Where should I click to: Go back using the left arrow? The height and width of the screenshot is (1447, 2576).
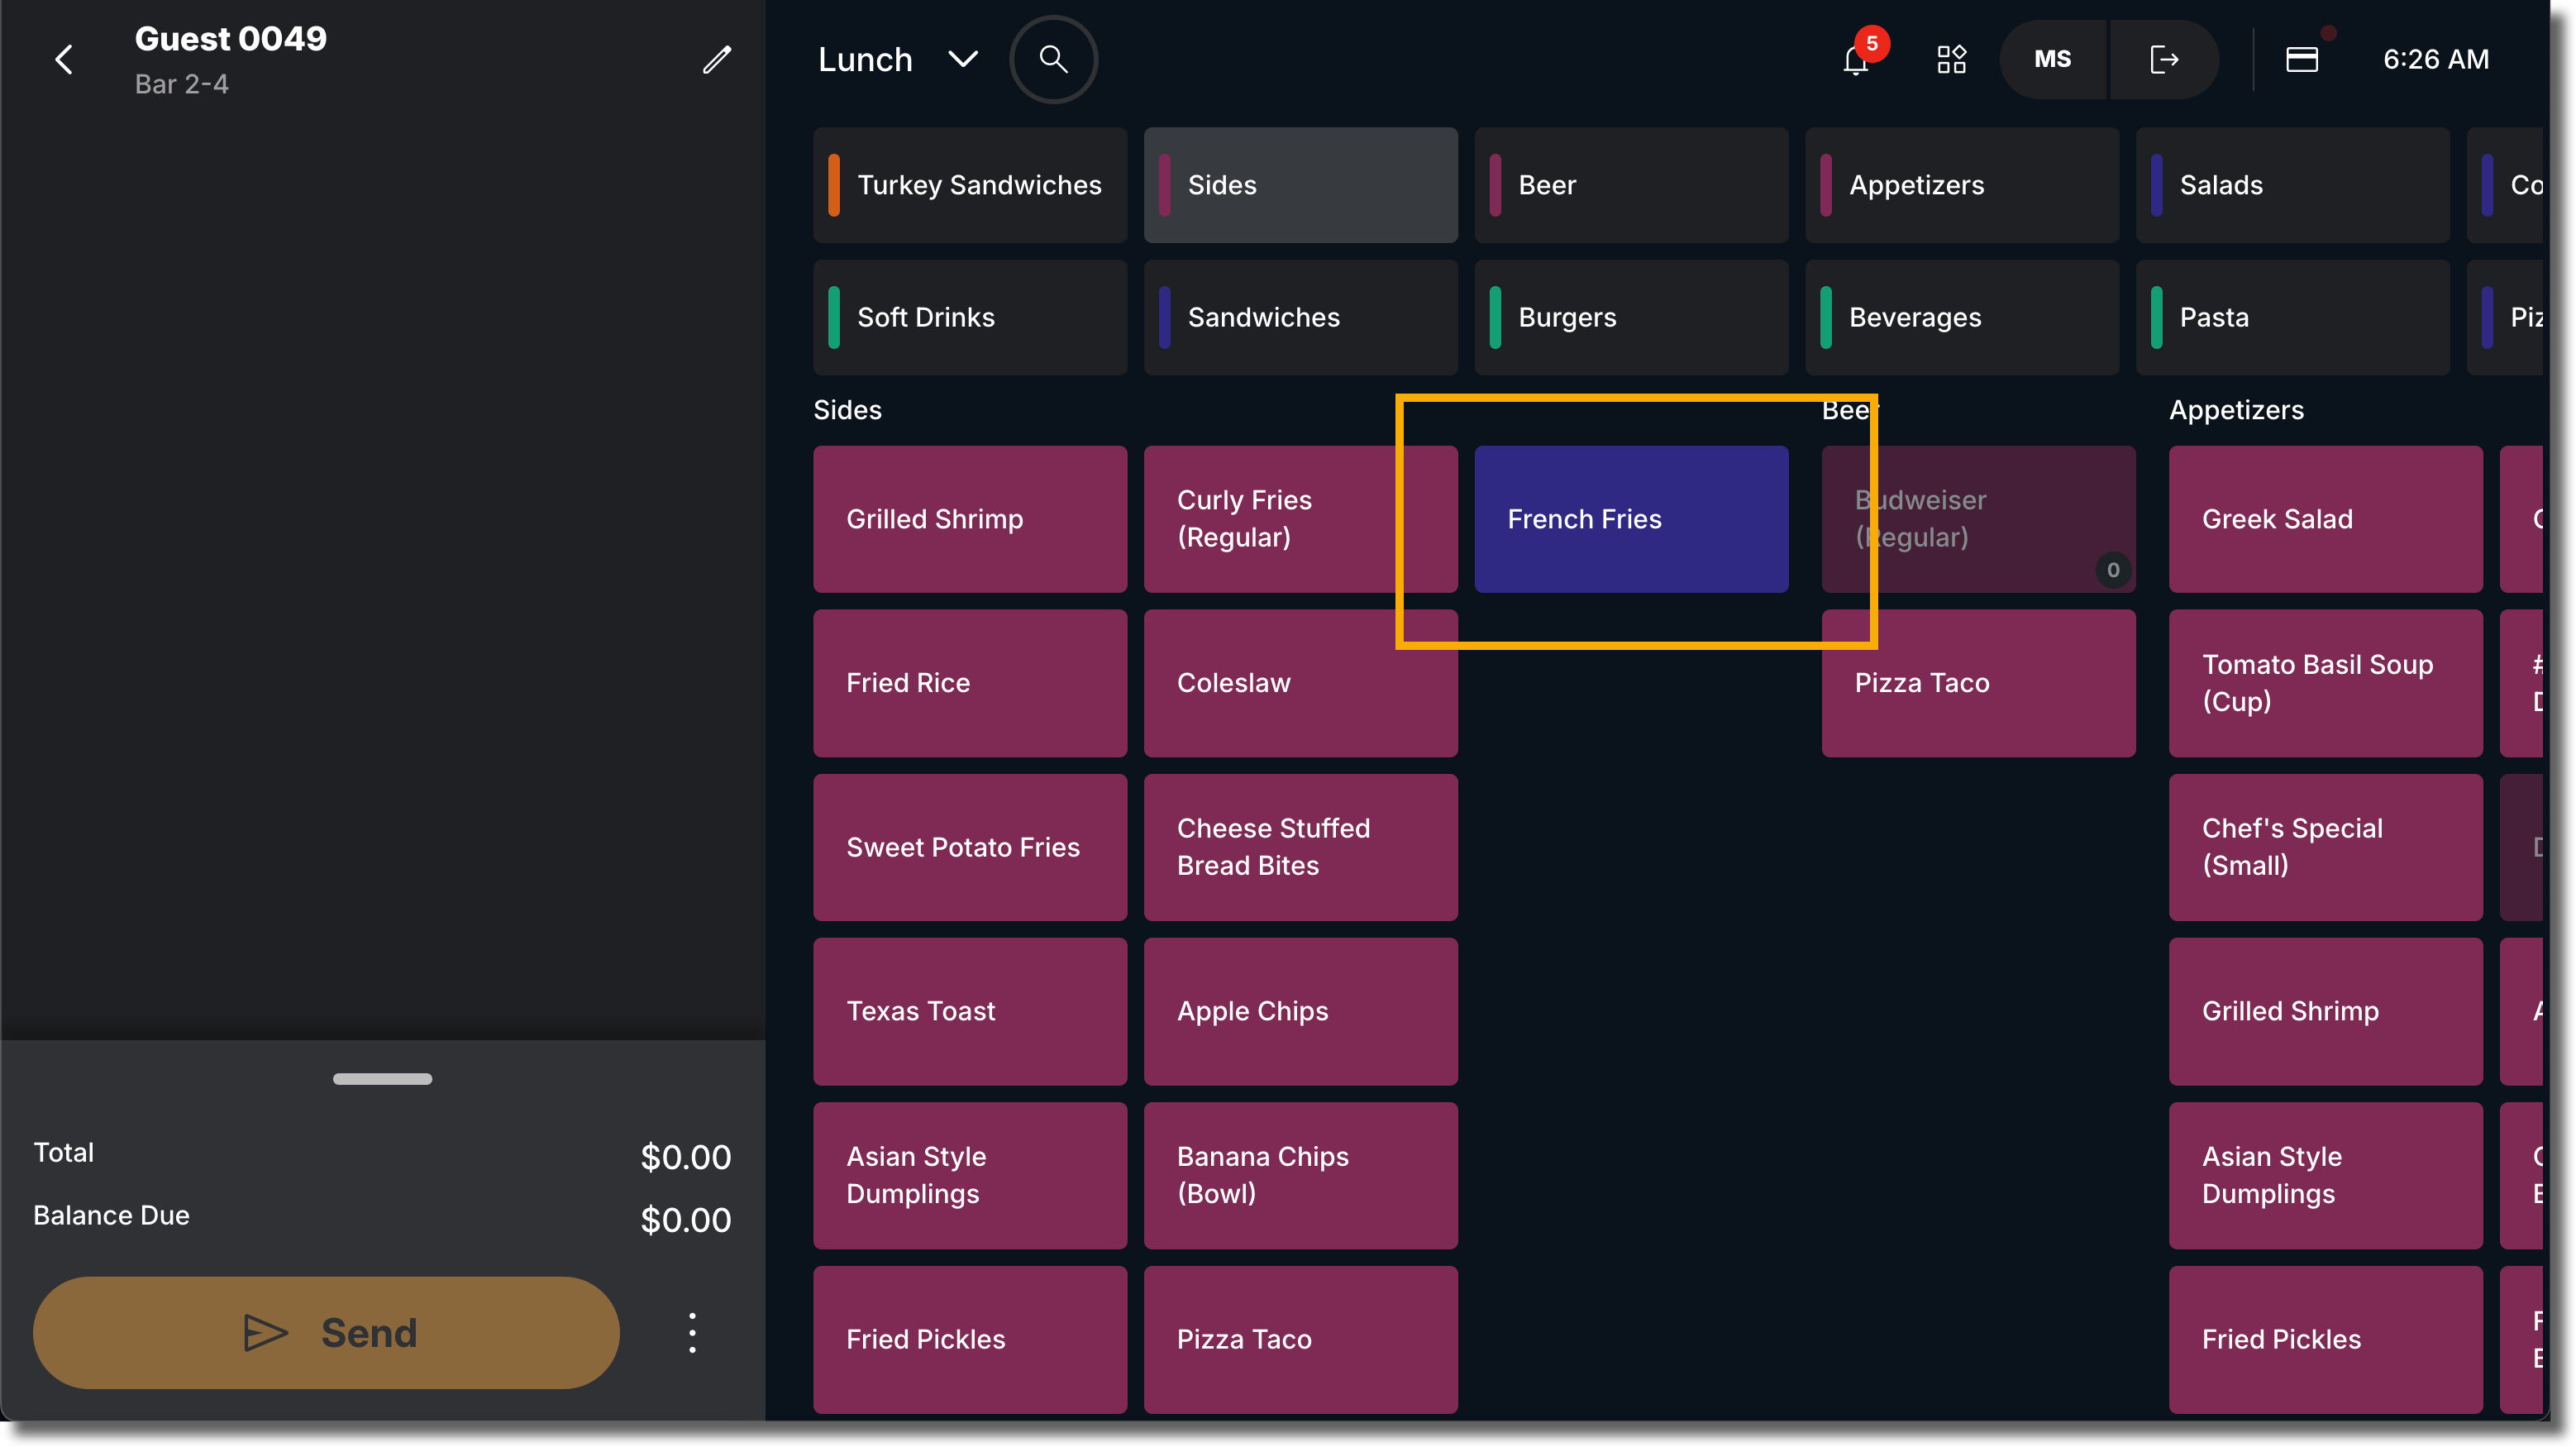click(64, 60)
